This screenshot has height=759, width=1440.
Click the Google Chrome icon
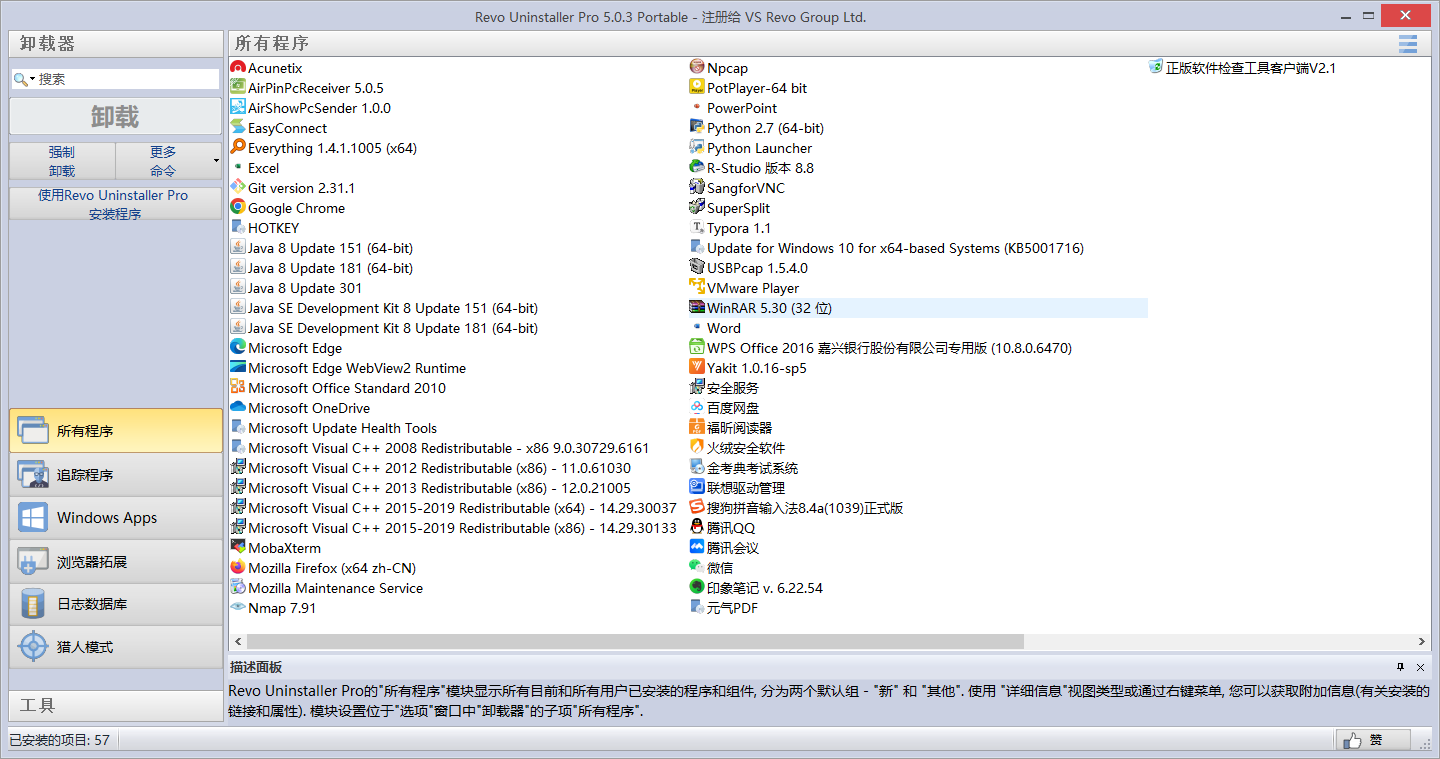(x=238, y=208)
